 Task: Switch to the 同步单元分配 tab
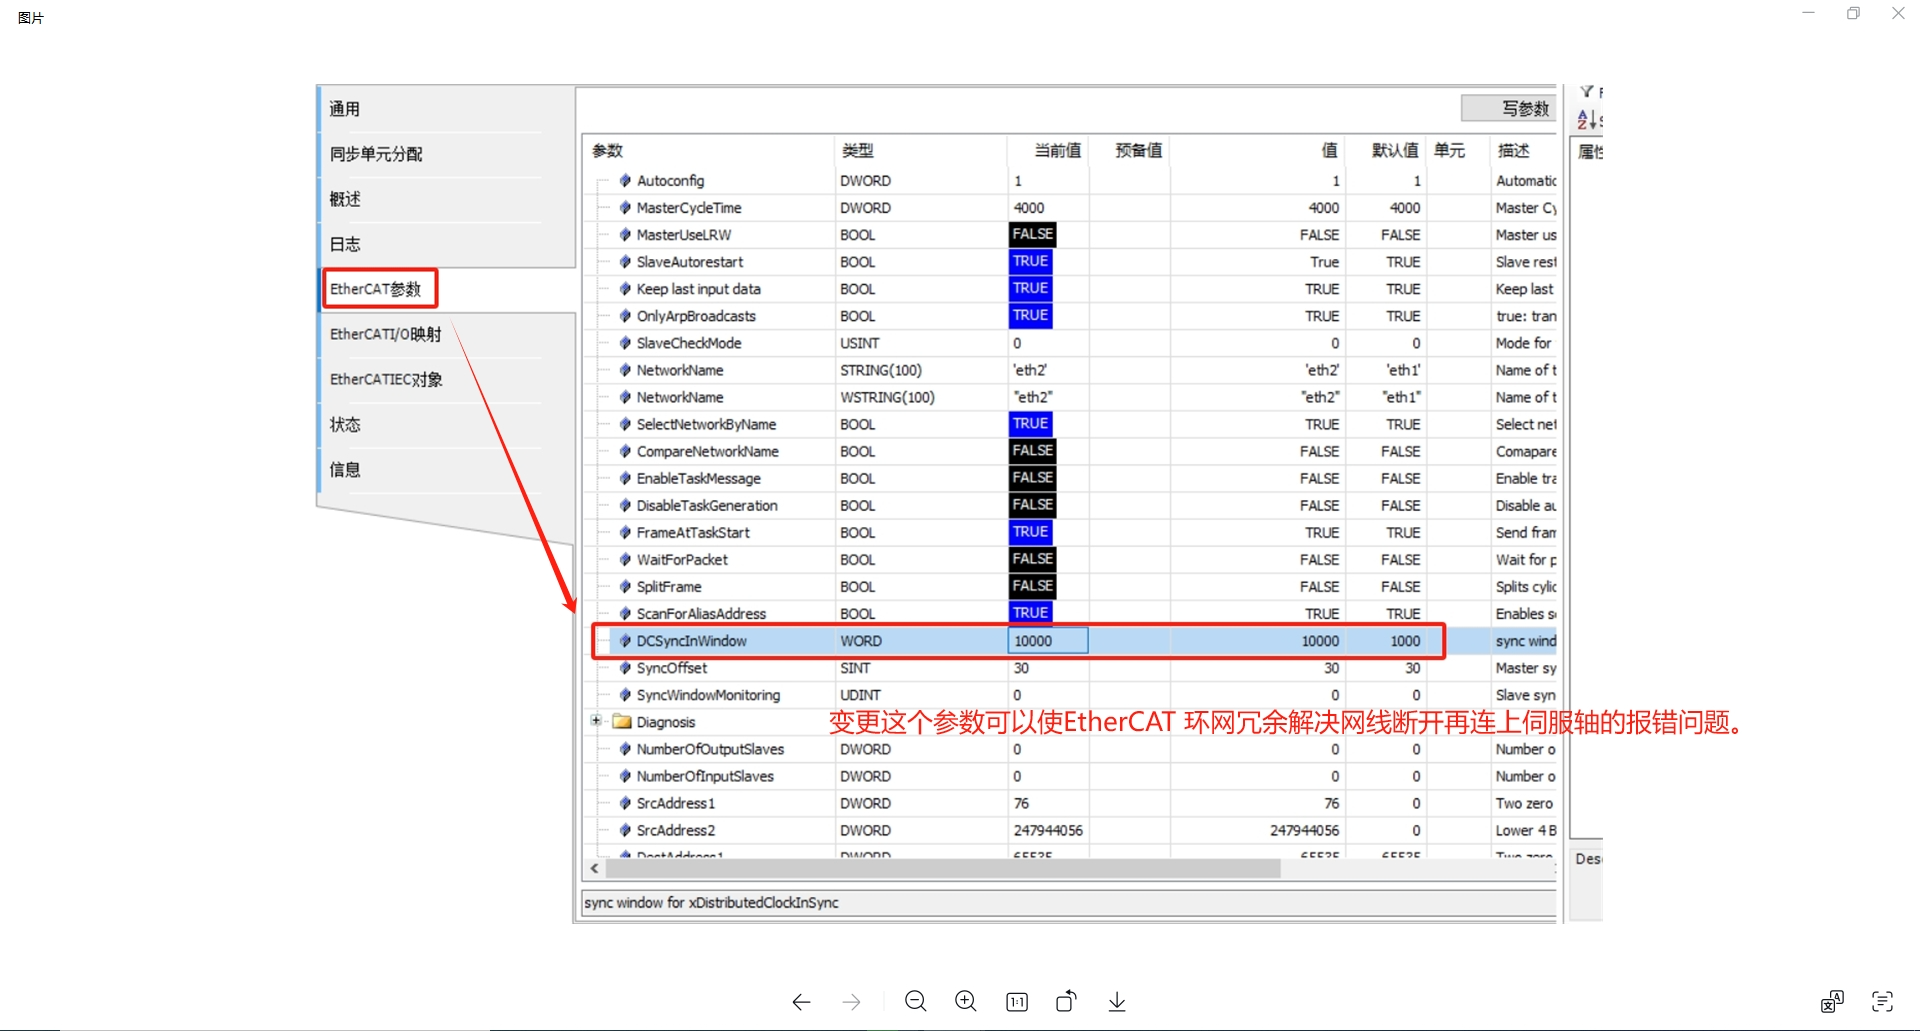pos(377,154)
